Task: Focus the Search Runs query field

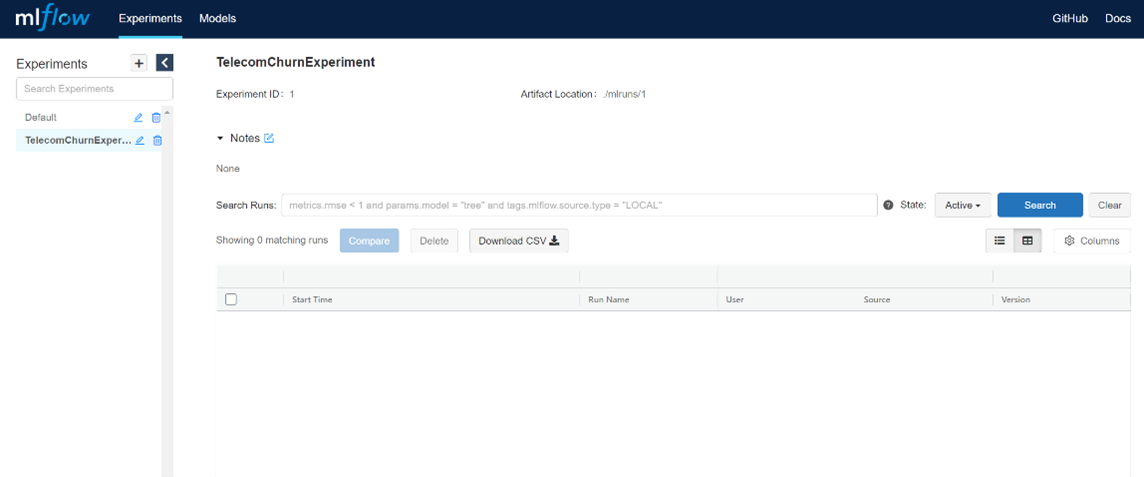Action: 579,206
